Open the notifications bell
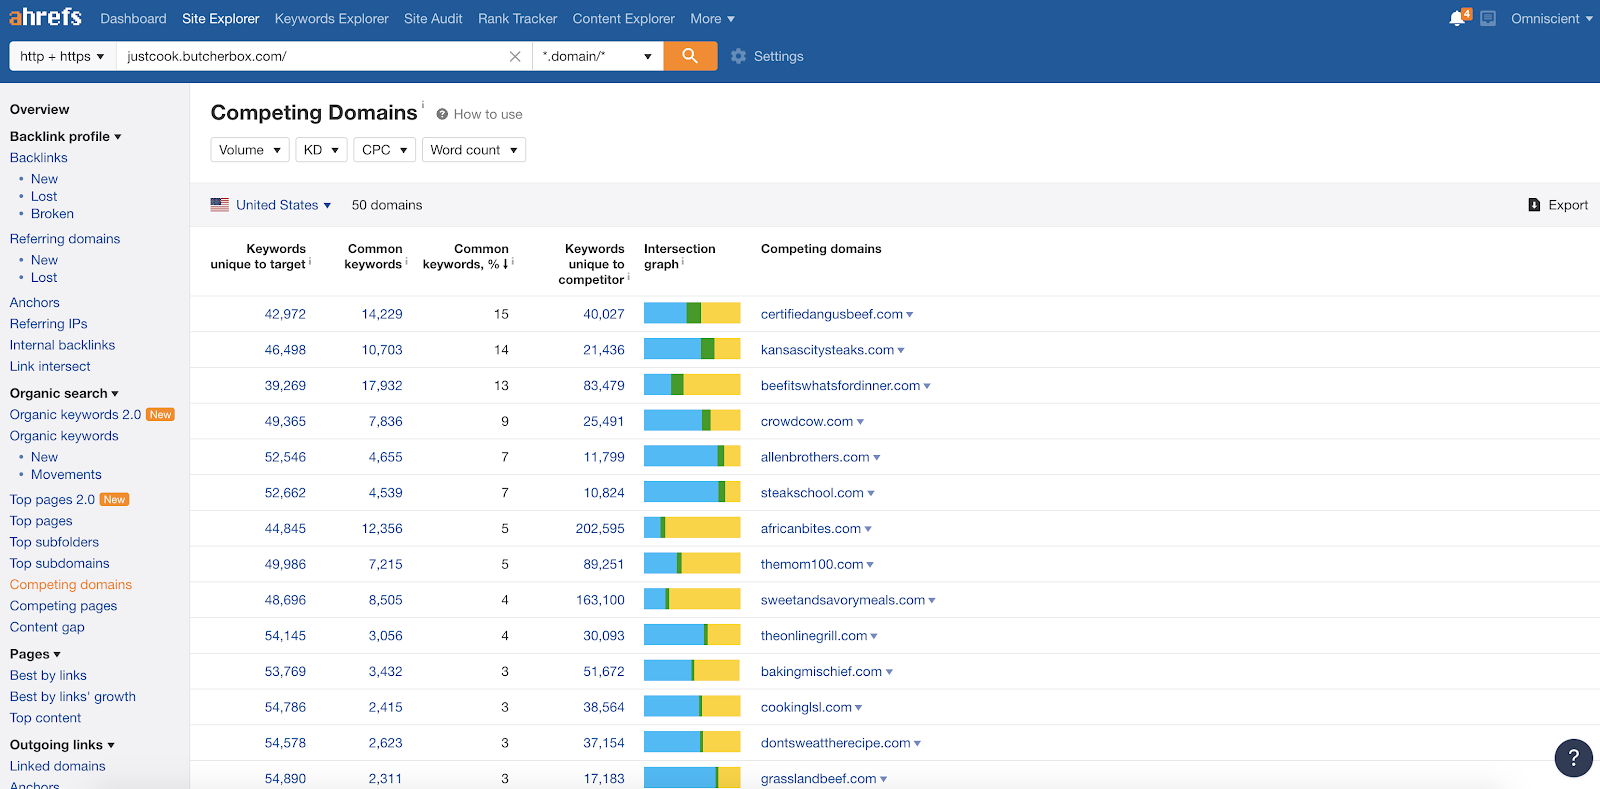 coord(1457,19)
